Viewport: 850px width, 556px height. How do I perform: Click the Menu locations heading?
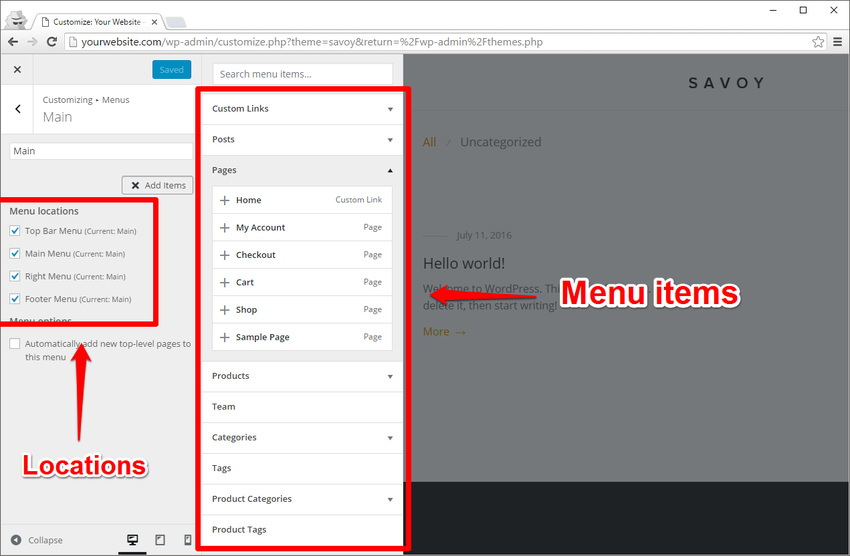(x=44, y=211)
